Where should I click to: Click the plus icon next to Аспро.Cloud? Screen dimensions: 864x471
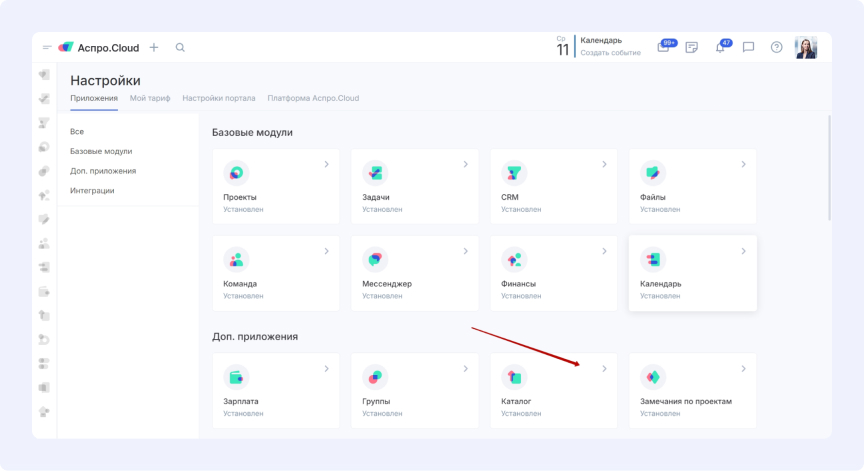pyautogui.click(x=154, y=47)
